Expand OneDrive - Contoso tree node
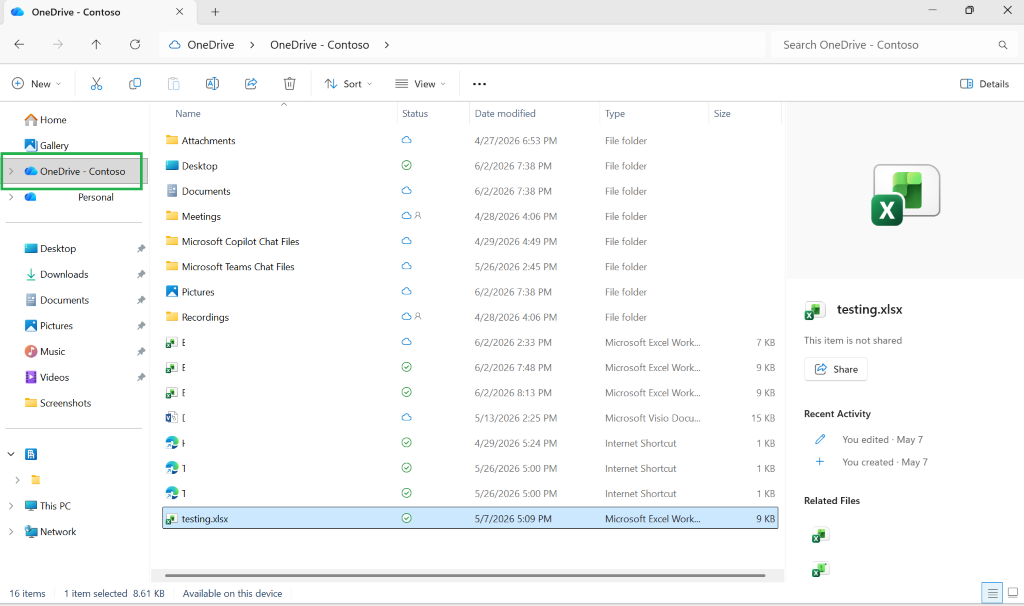The height and width of the screenshot is (606, 1024). tap(11, 171)
